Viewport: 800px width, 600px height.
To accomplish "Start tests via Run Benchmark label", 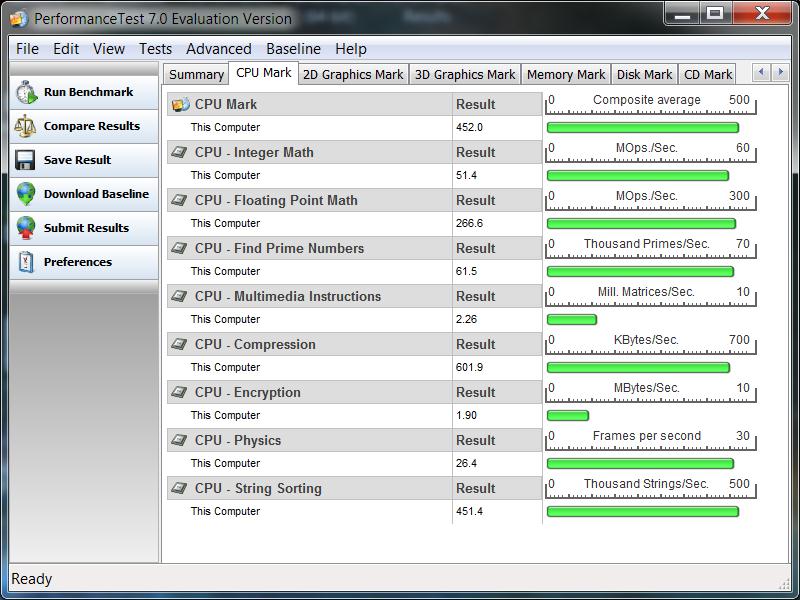I will point(88,92).
